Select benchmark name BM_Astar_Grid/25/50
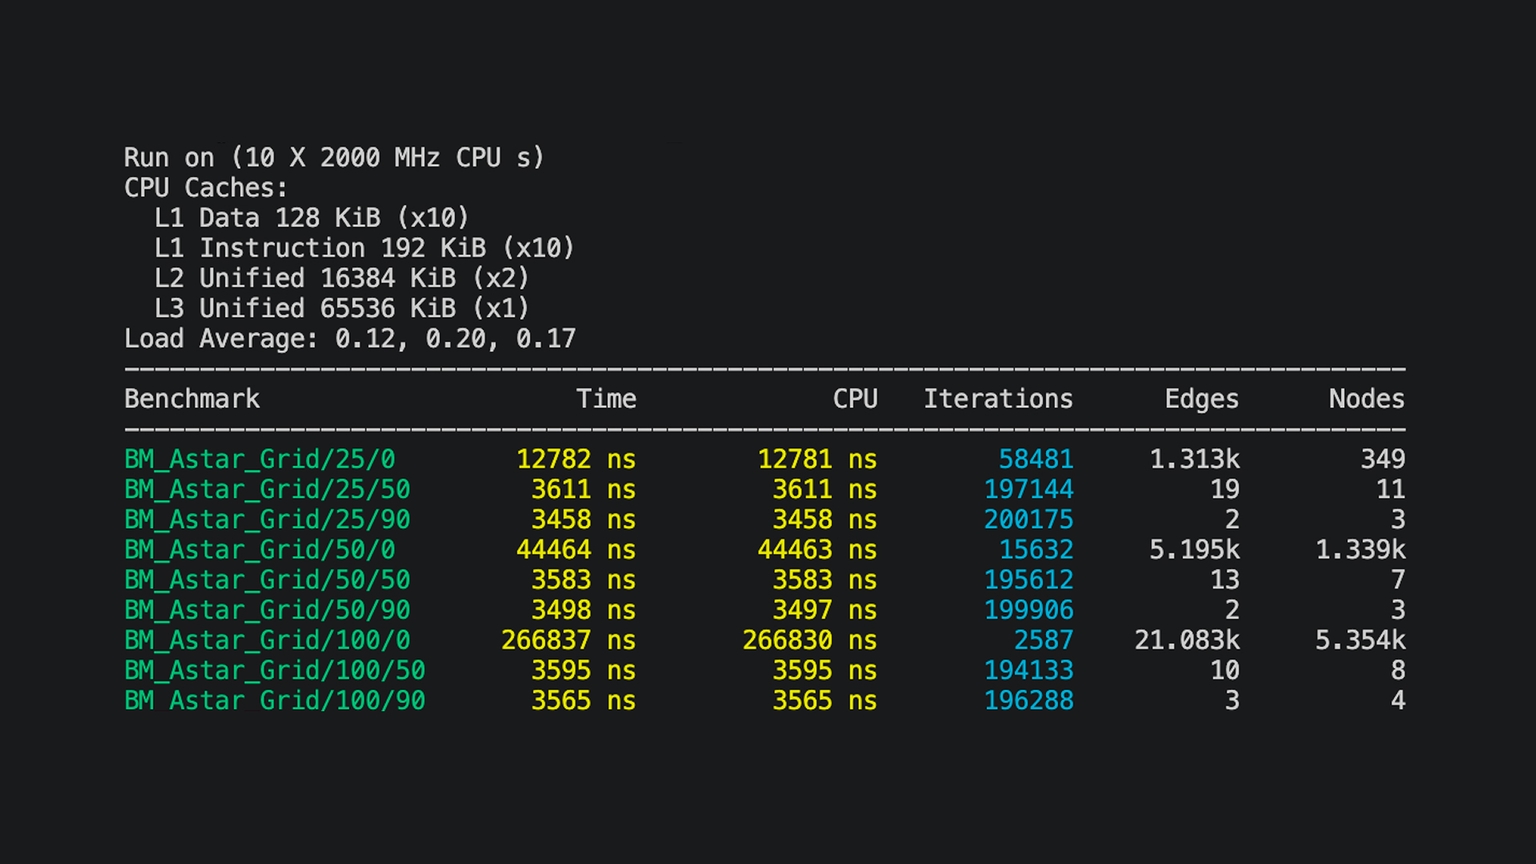Screen dimensions: 1536x864 (x=267, y=489)
